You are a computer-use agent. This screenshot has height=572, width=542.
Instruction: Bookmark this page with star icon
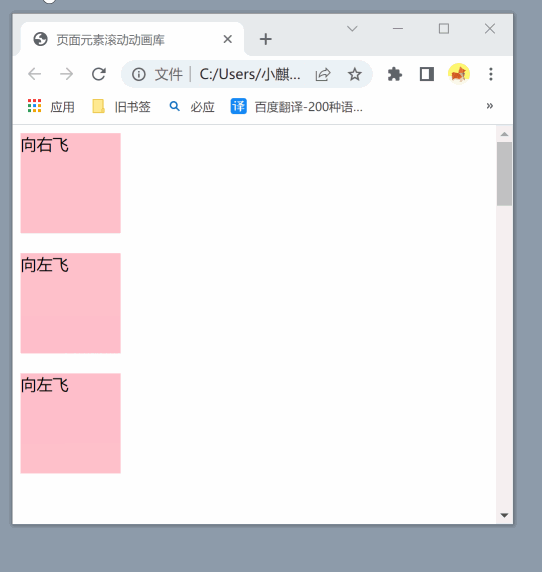[x=355, y=74]
